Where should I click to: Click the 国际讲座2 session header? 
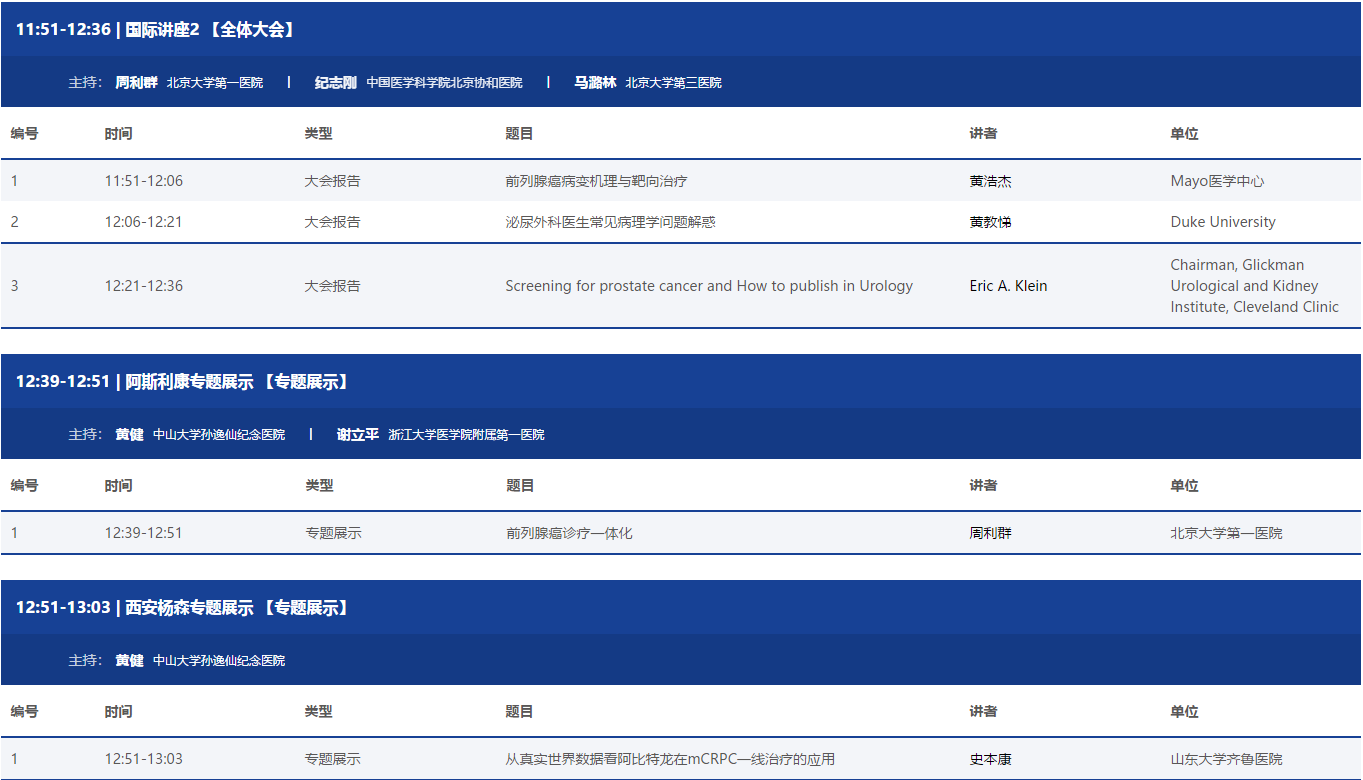pos(156,30)
